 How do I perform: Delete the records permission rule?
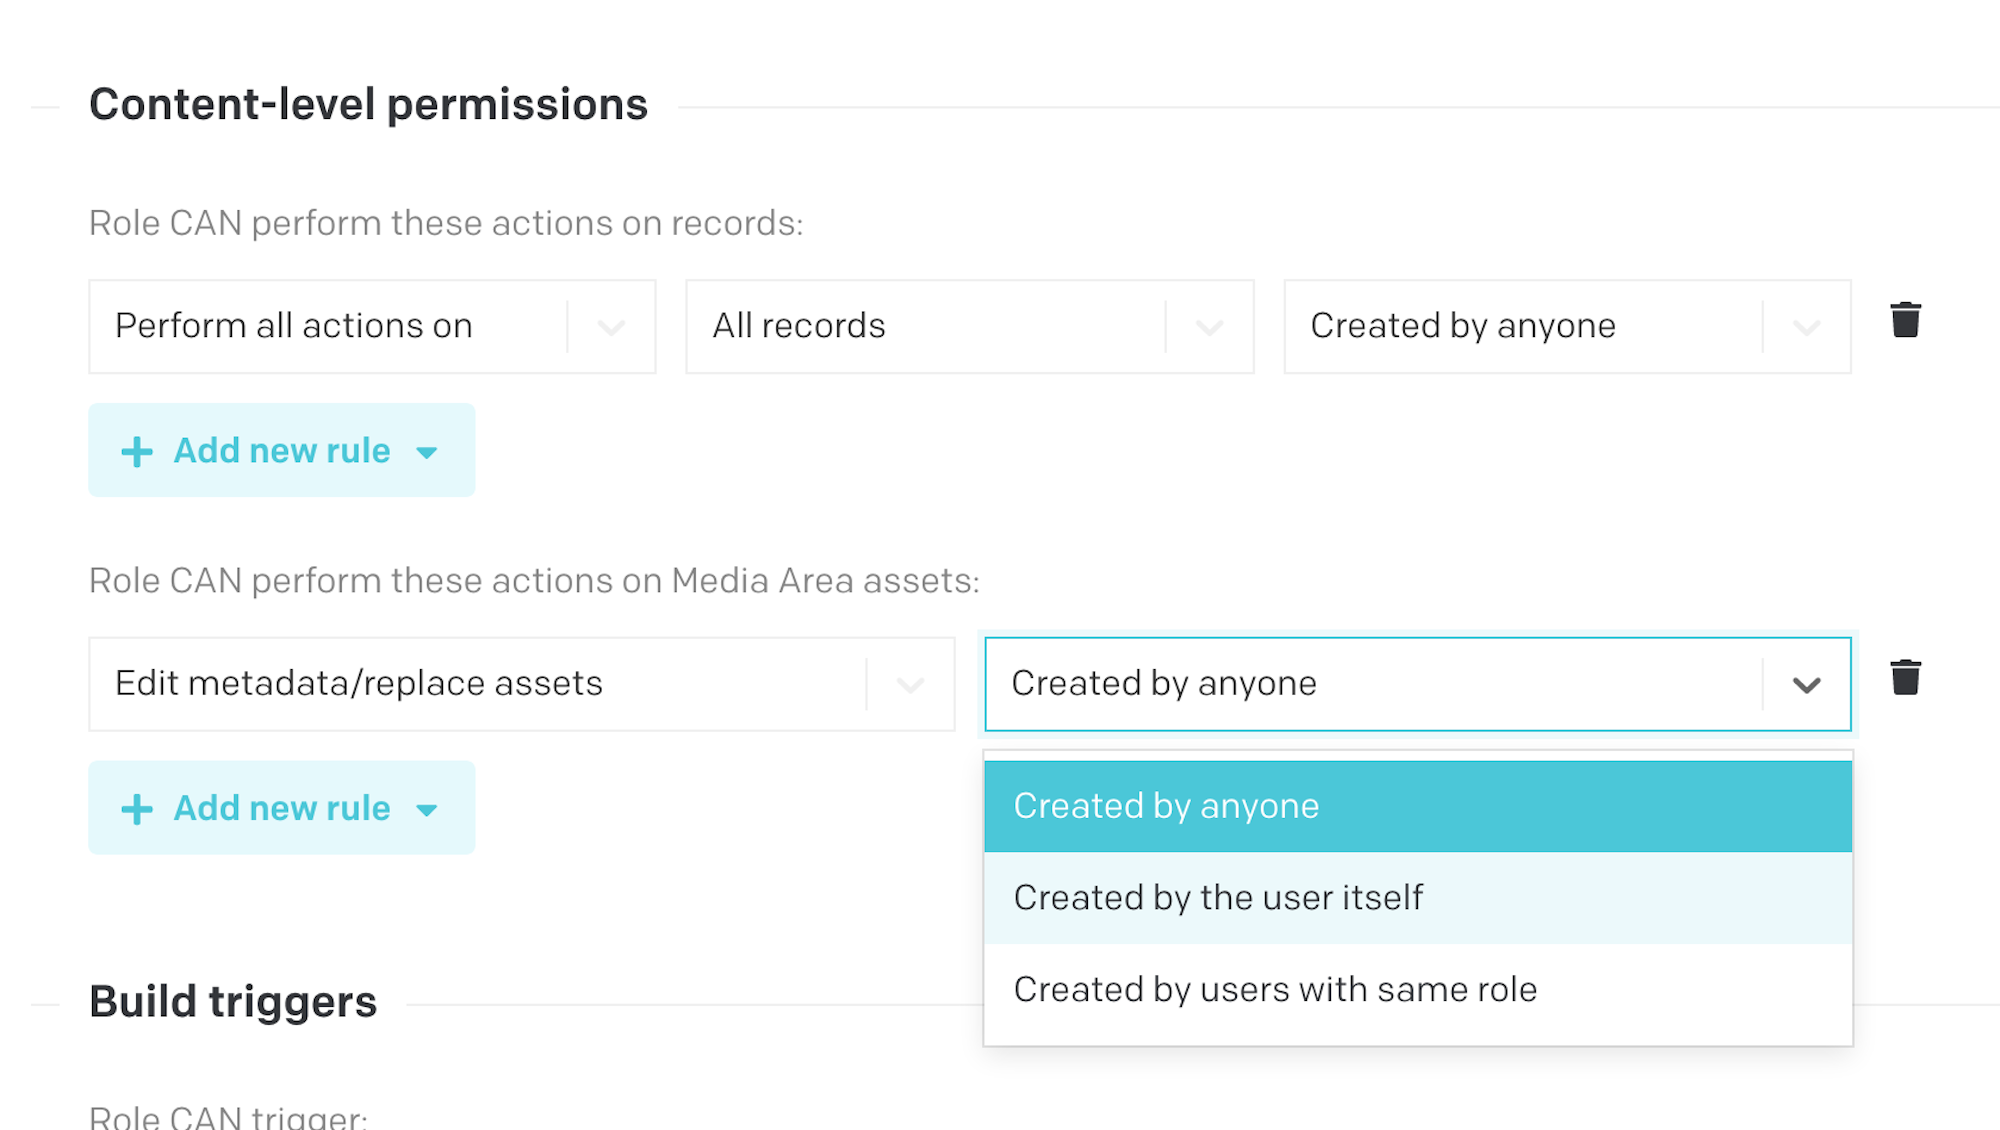point(1905,320)
